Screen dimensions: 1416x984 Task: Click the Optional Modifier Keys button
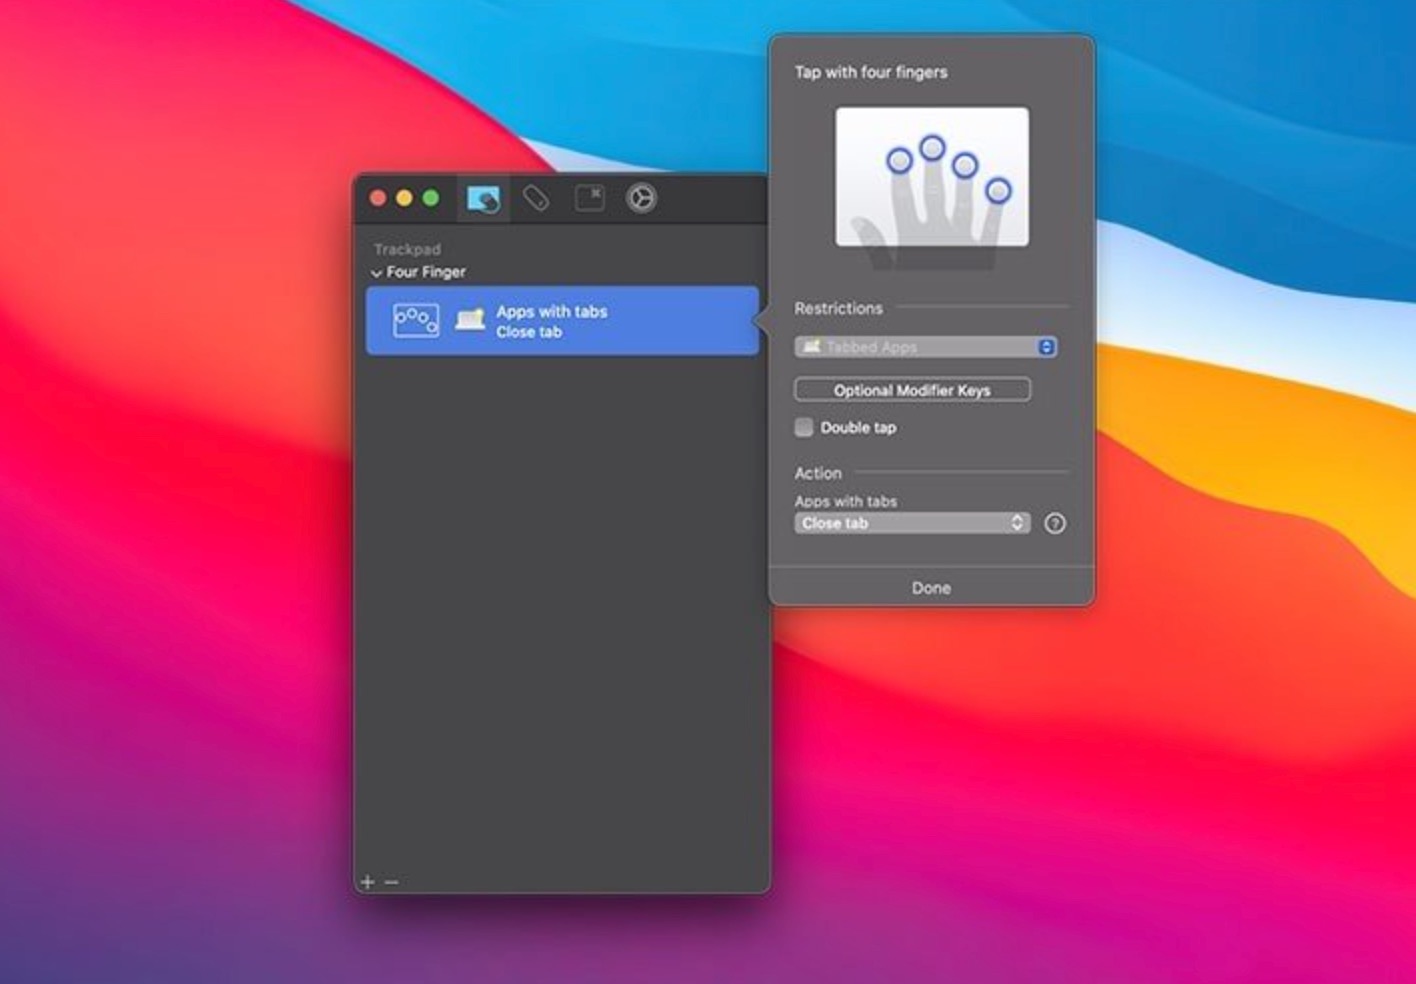pos(911,390)
